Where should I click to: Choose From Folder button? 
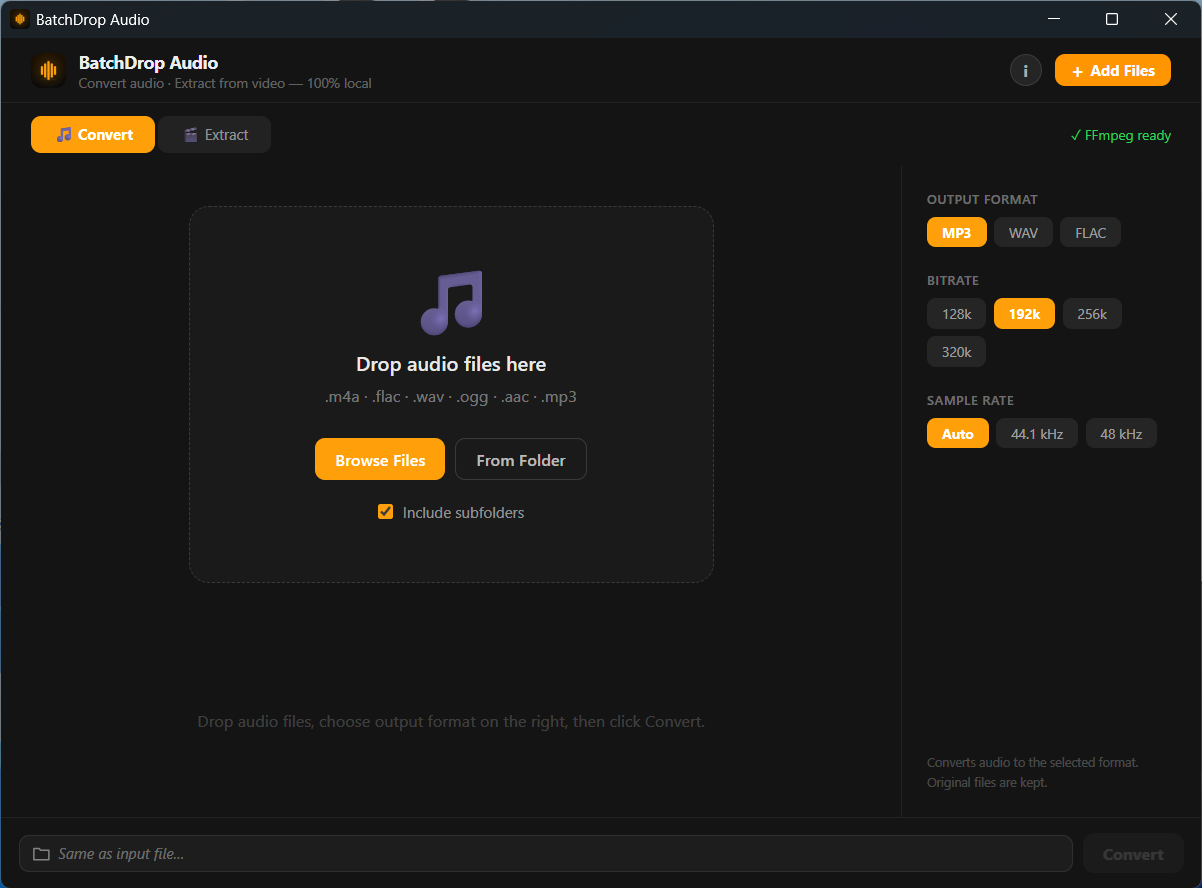coord(521,460)
